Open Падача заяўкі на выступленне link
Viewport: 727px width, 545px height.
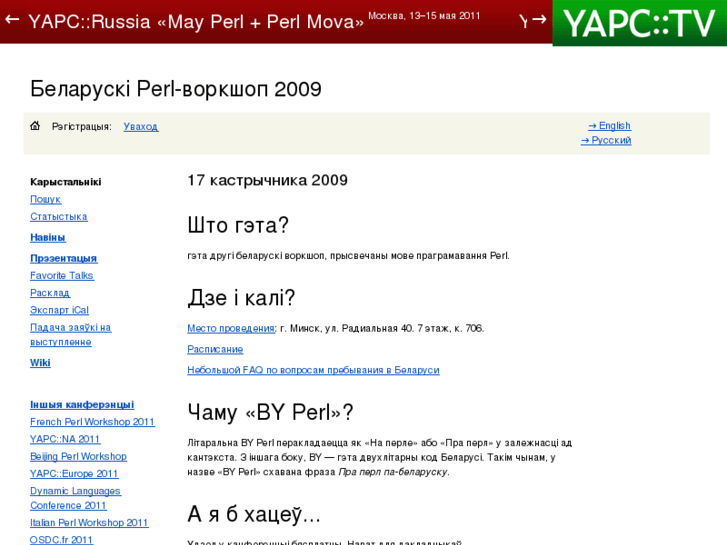click(70, 334)
